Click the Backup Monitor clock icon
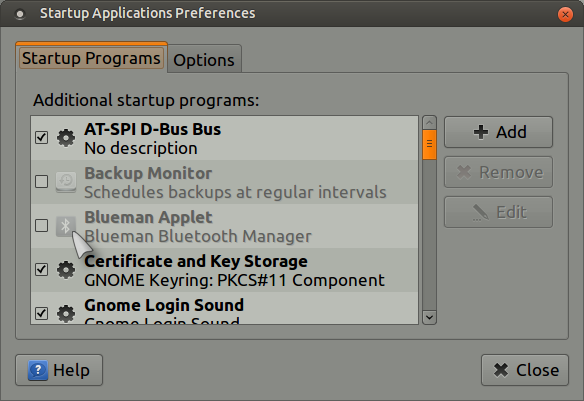Image resolution: width=584 pixels, height=401 pixels. tap(66, 182)
